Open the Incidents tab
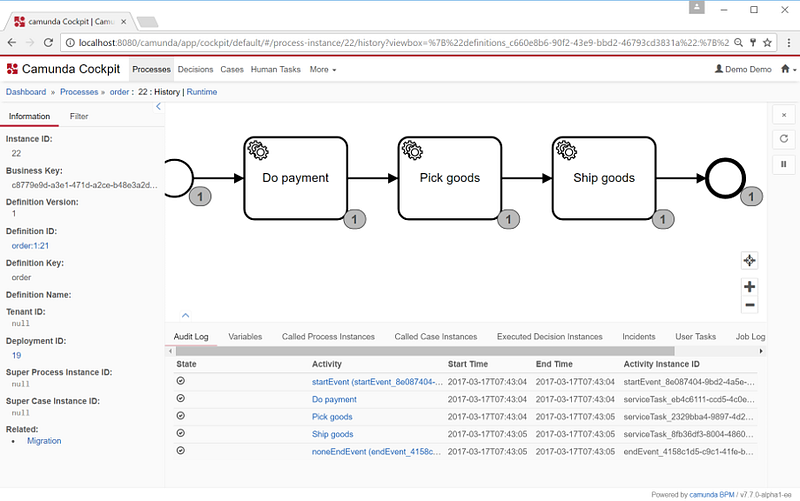This screenshot has height=501, width=800. click(x=639, y=337)
